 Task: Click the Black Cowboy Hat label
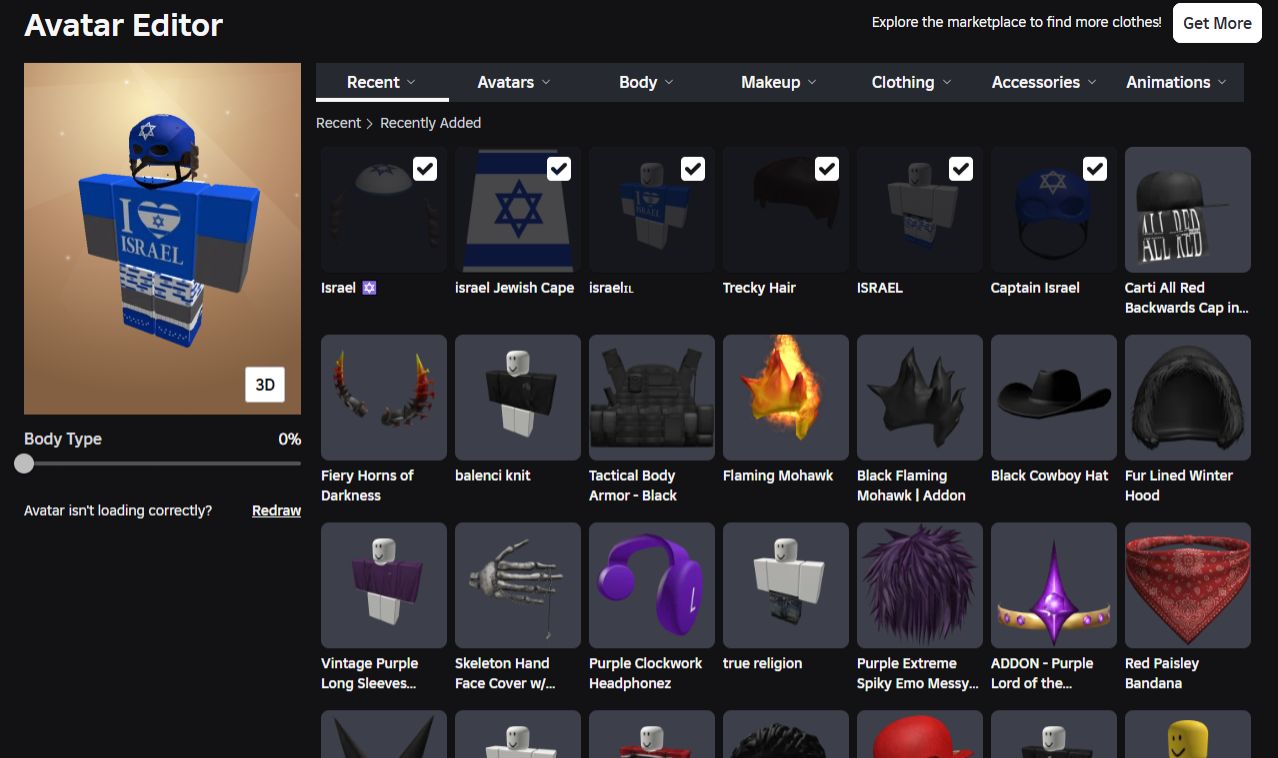click(1049, 476)
